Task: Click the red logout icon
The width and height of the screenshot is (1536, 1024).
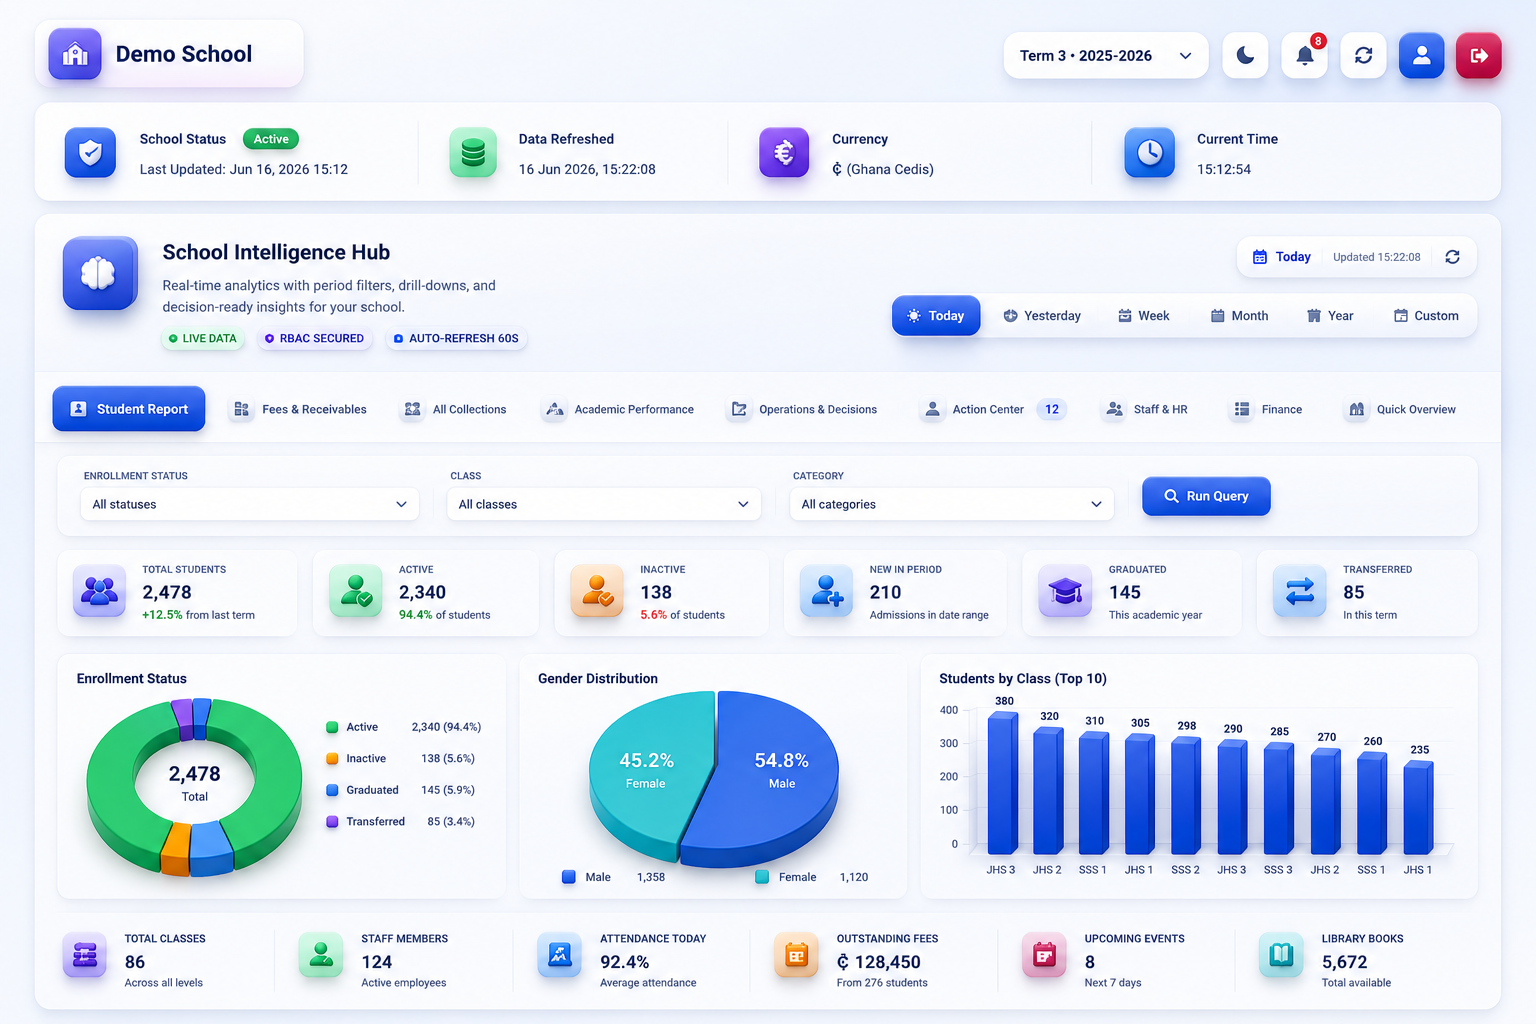Action: [x=1479, y=55]
